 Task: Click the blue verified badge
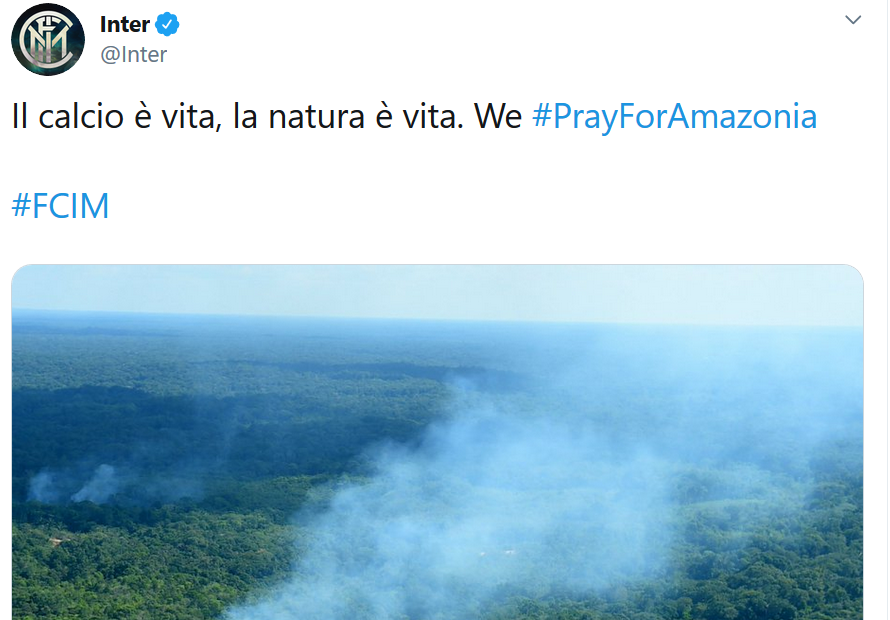pyautogui.click(x=167, y=24)
